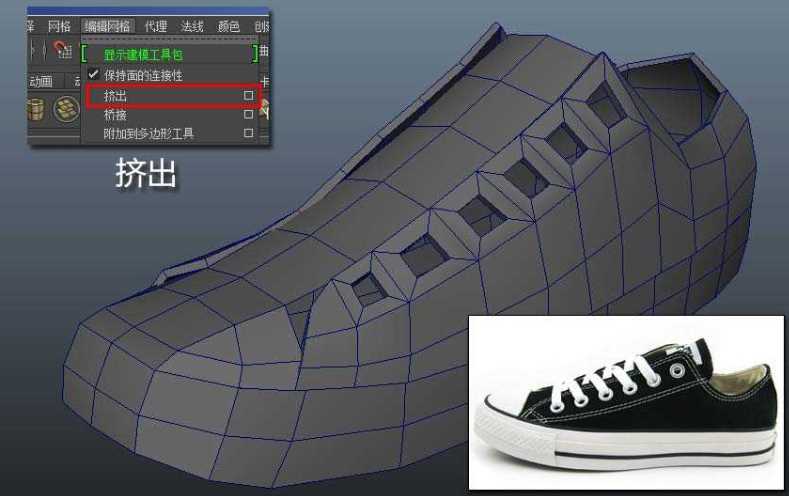Select the polygon plane shelf icon
The image size is (789, 496).
pos(66,109)
